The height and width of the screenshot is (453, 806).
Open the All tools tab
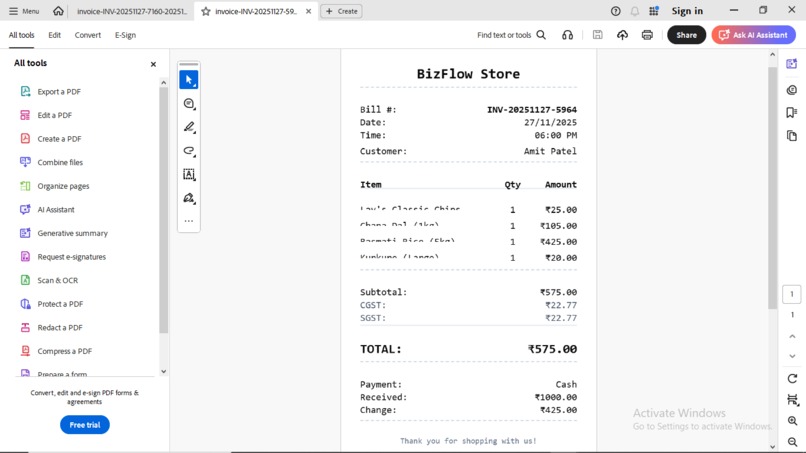pos(22,35)
